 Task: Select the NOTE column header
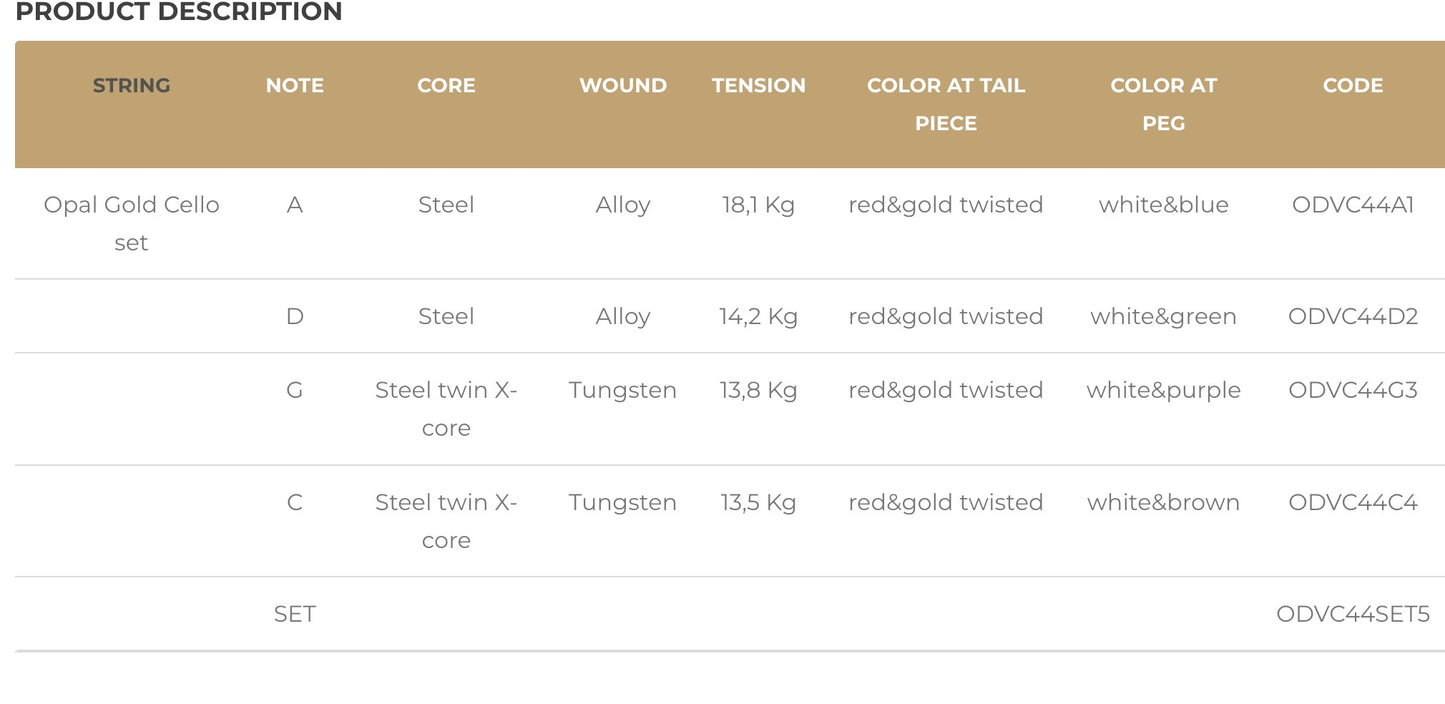pos(295,86)
